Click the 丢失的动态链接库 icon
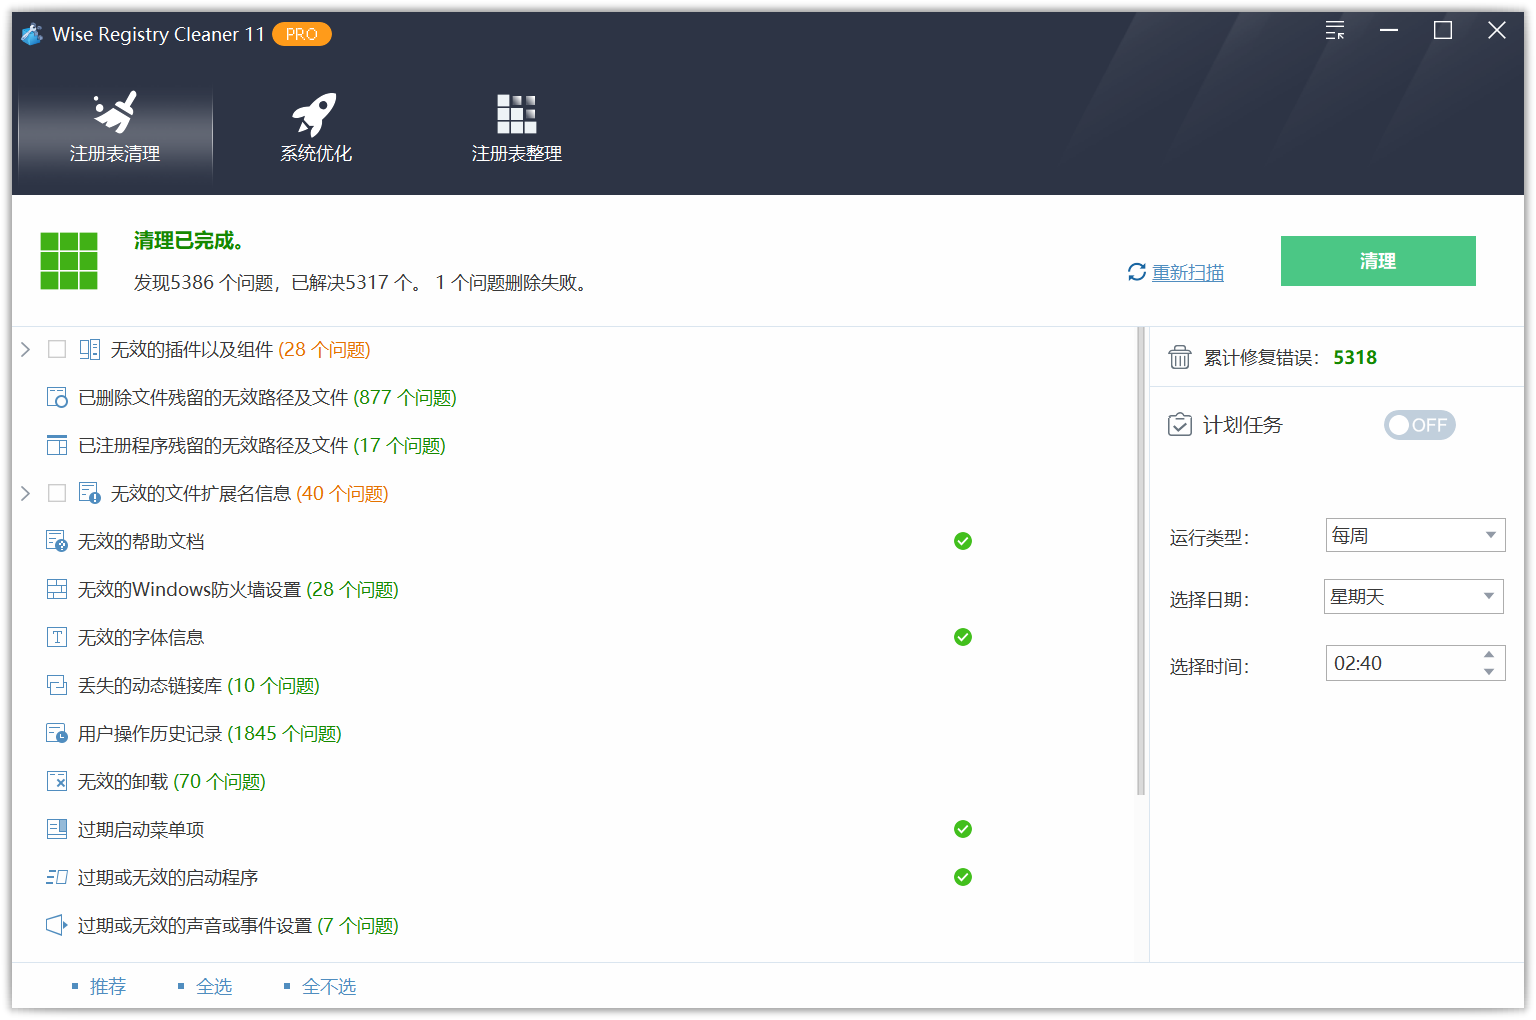The height and width of the screenshot is (1020, 1536). [57, 685]
